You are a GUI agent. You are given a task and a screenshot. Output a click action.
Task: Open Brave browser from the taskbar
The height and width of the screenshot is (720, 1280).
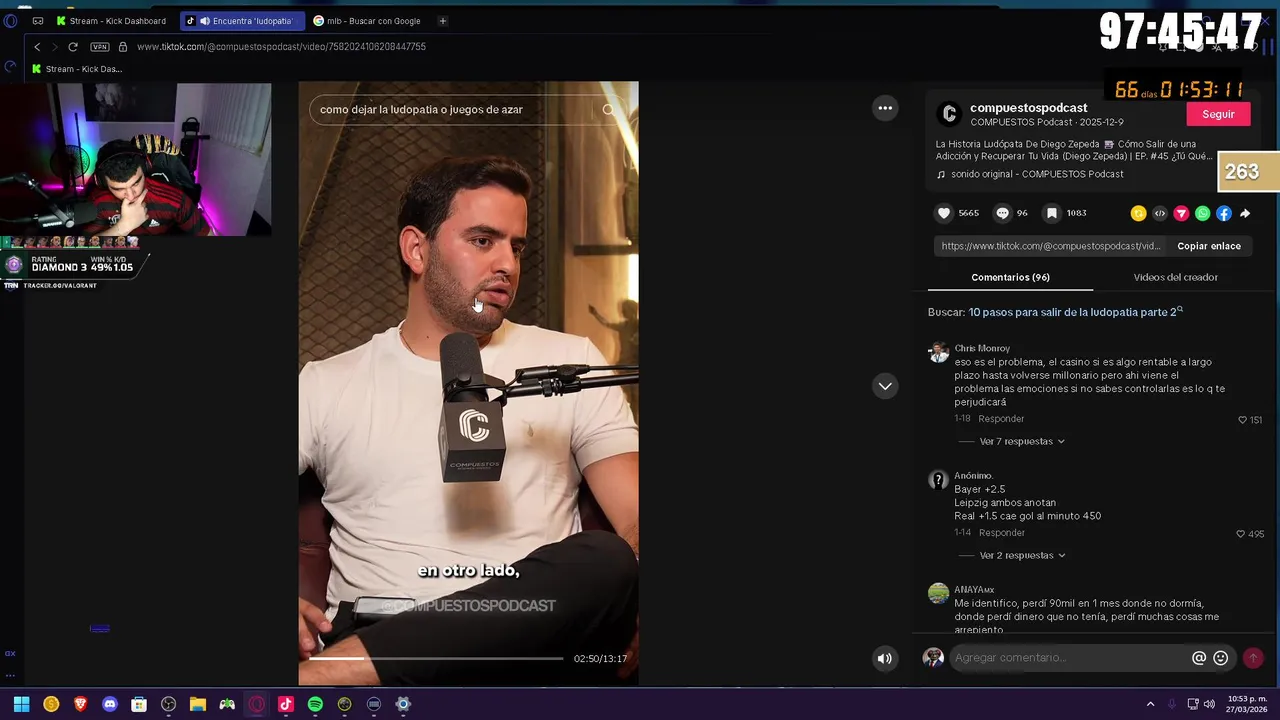point(81,705)
